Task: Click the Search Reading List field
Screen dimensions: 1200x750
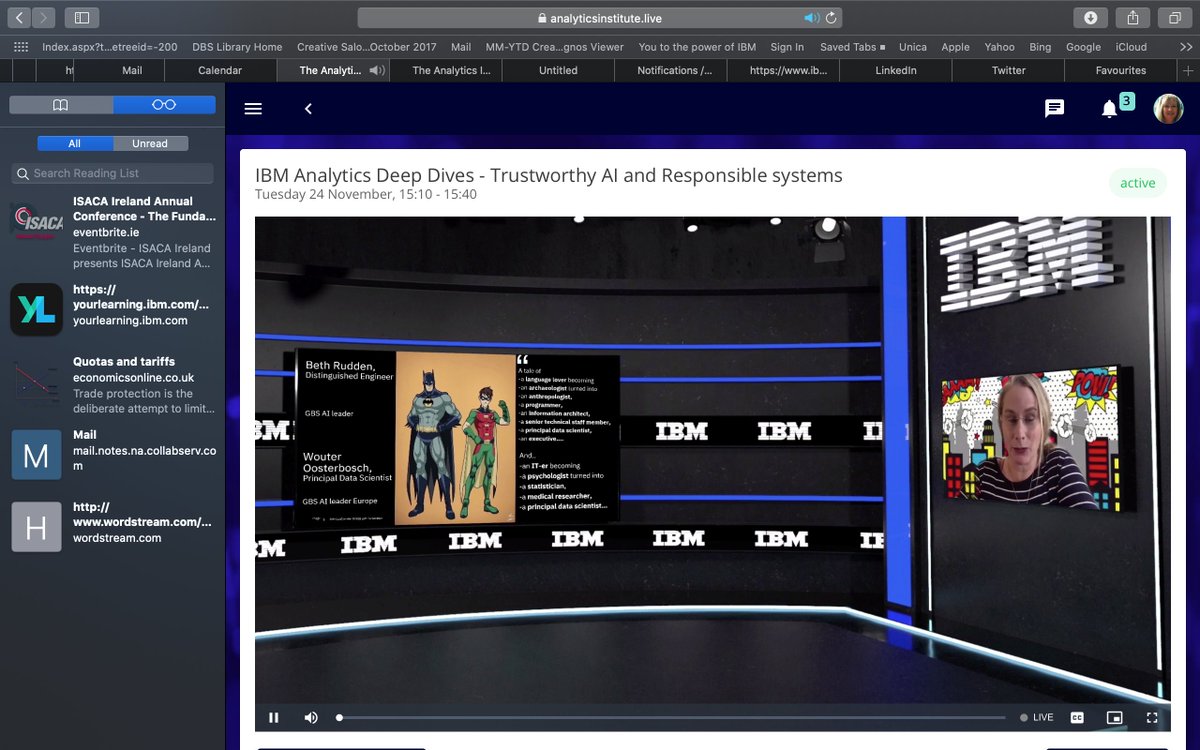Action: click(x=112, y=173)
